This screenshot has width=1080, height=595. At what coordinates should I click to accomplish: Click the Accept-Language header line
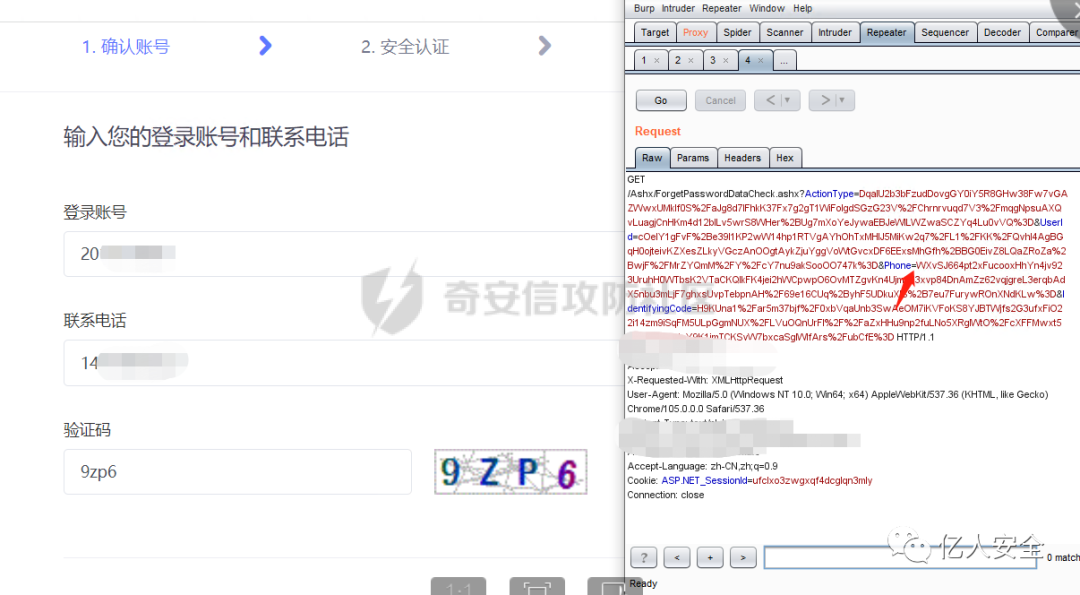click(702, 466)
